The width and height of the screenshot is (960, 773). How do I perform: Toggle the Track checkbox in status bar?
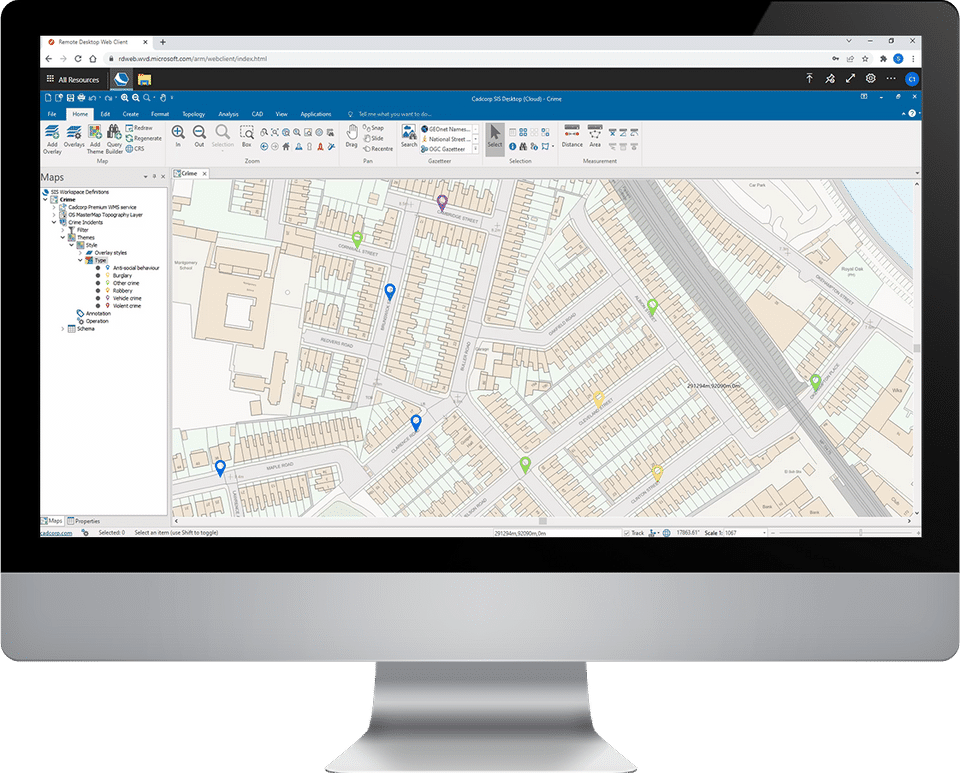626,533
